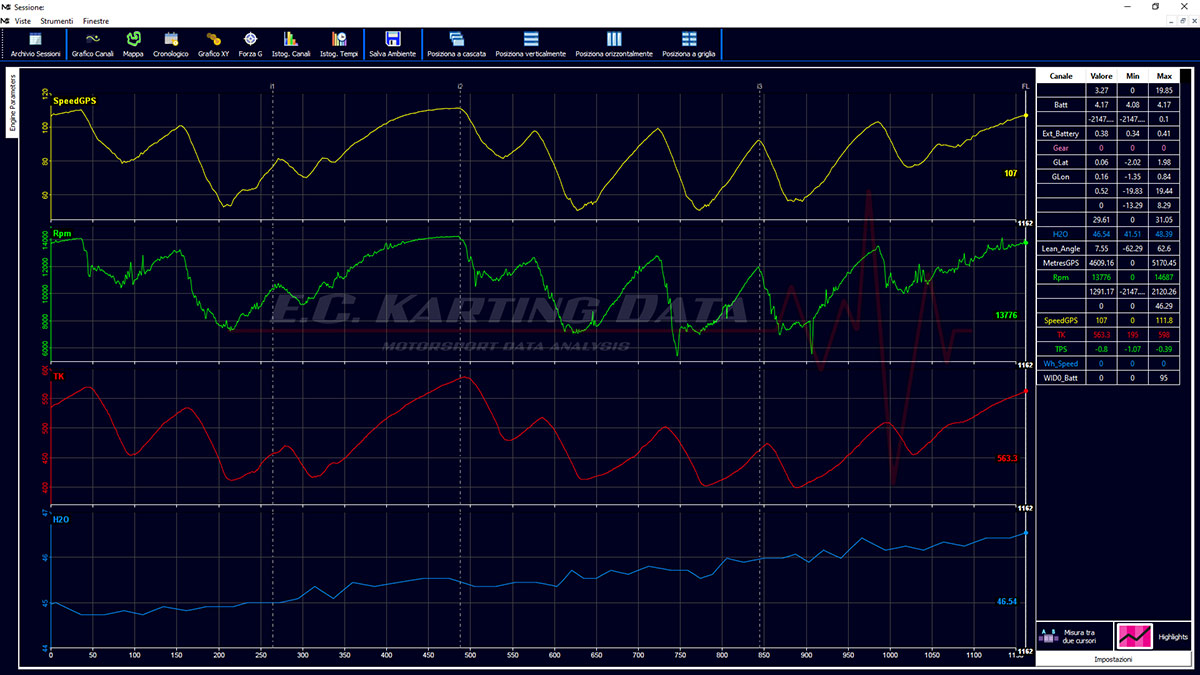Show the Mappa track map
The image size is (1200, 675).
[x=133, y=43]
